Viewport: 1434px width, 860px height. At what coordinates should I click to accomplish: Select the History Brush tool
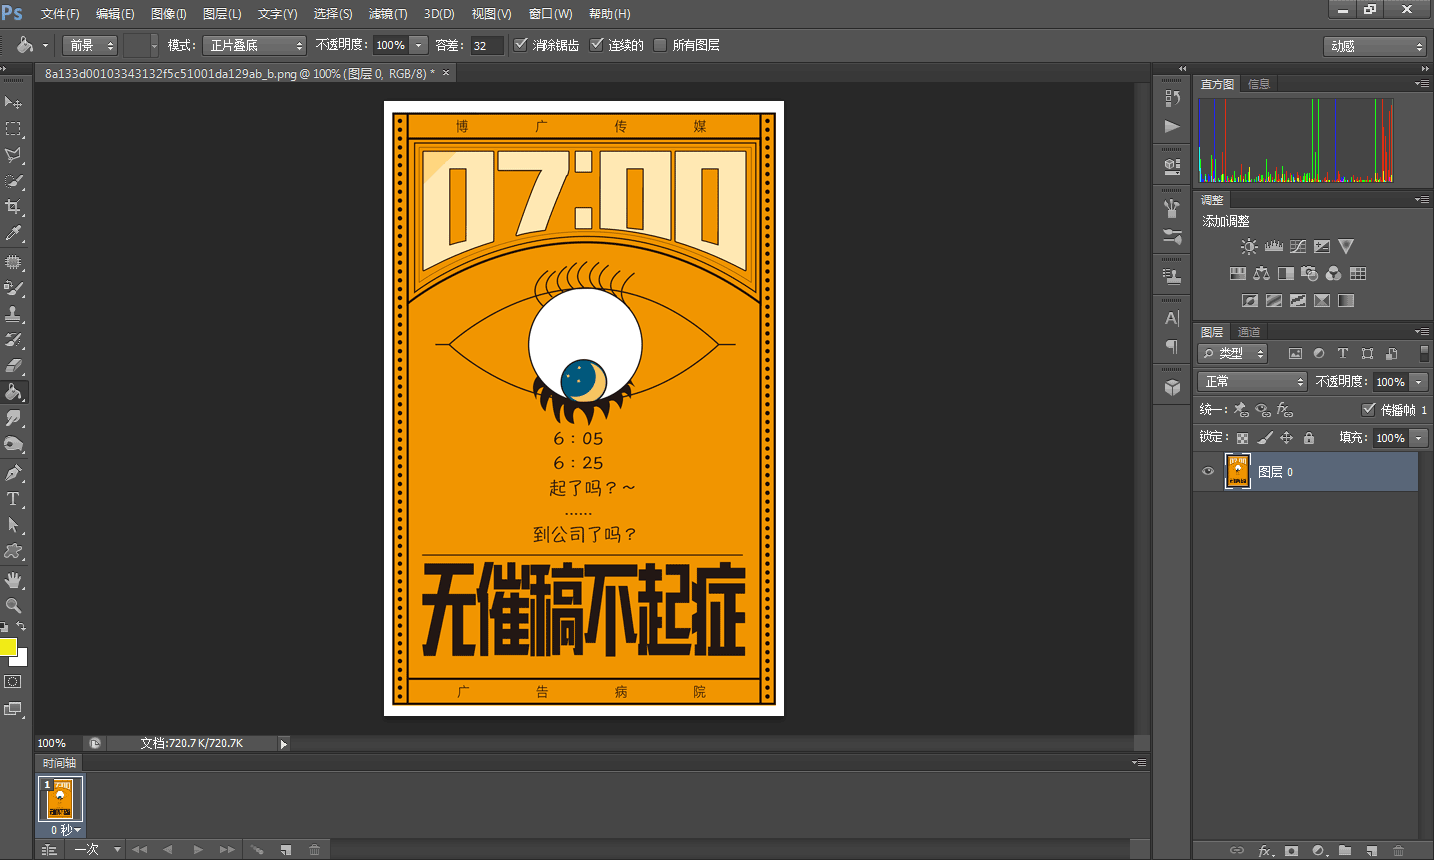point(13,340)
